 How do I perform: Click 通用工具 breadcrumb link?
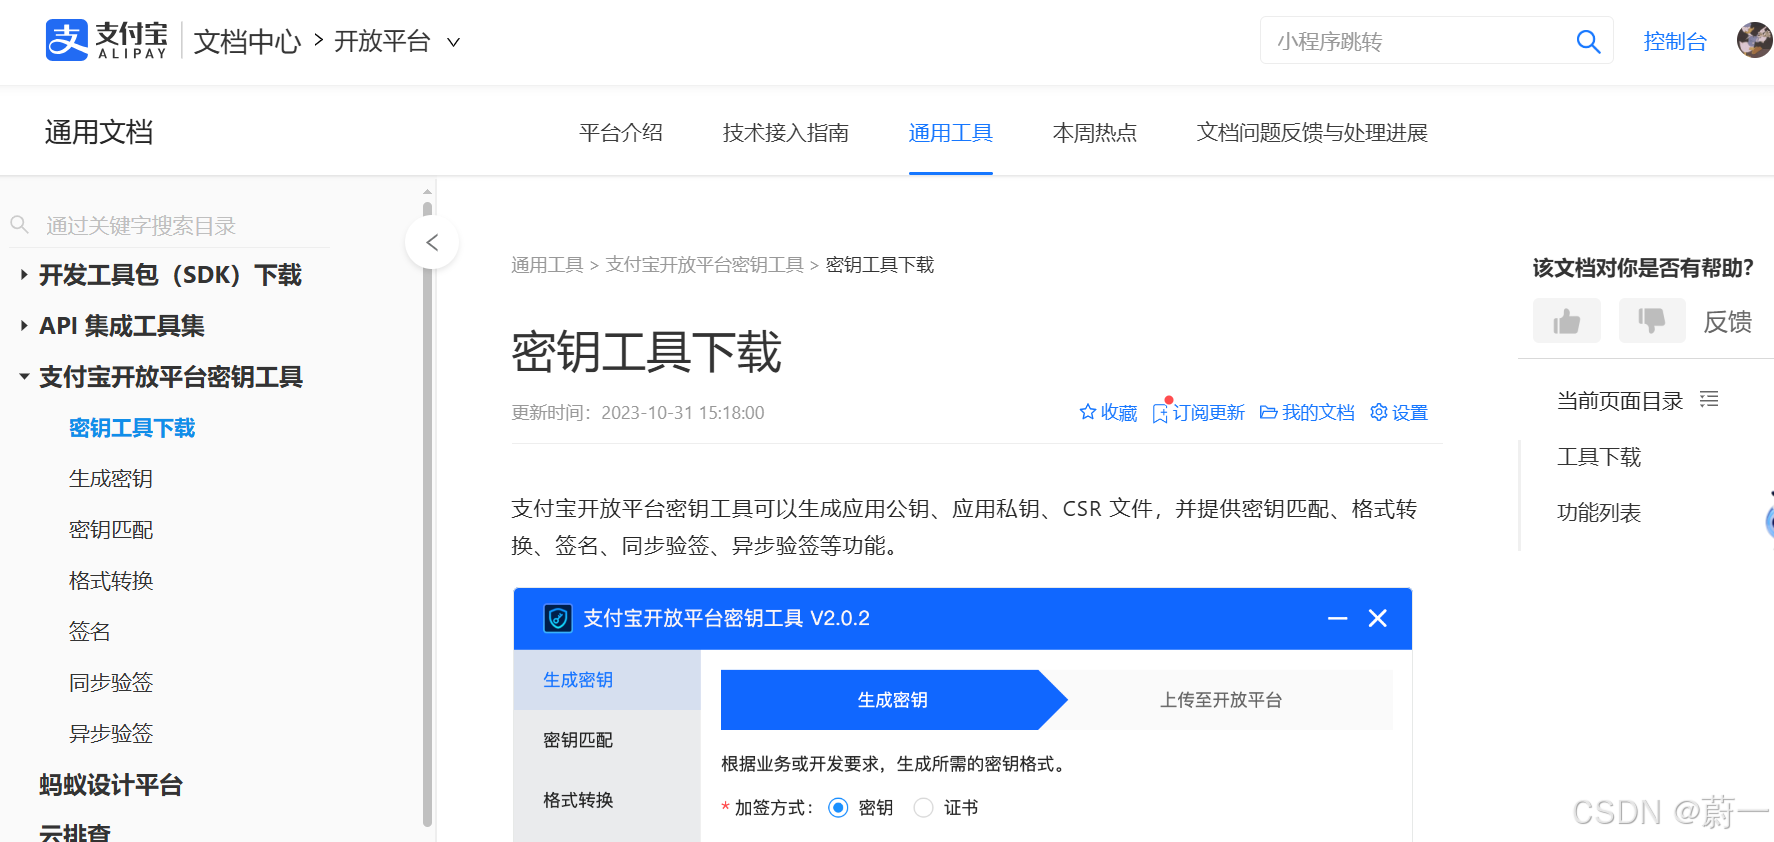547,265
